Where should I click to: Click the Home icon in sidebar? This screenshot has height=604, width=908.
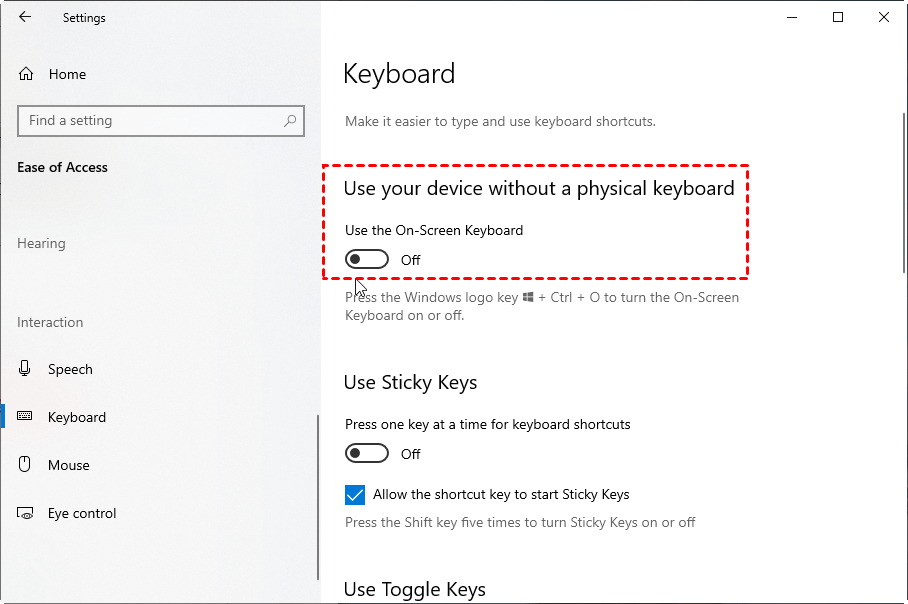pyautogui.click(x=26, y=74)
